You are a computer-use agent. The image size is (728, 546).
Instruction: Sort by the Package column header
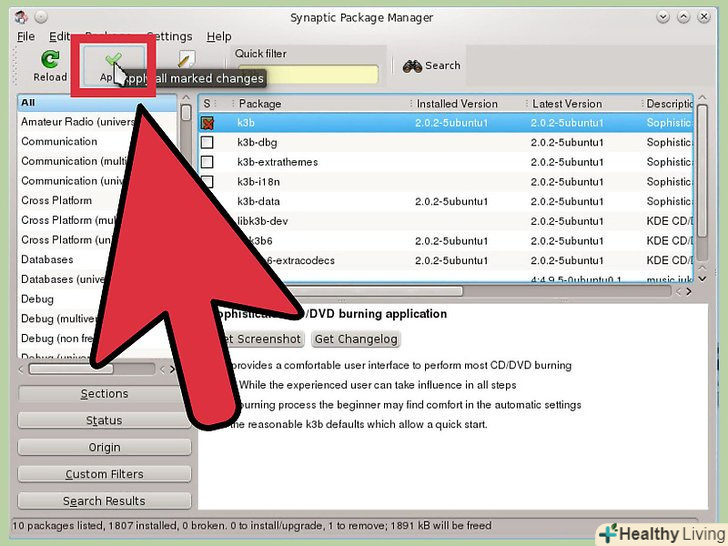320,104
